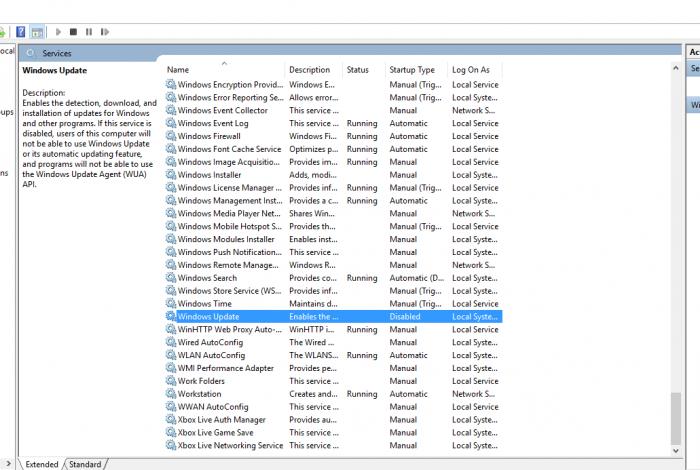Select Windows Store Service (WS...) name

pos(229,291)
